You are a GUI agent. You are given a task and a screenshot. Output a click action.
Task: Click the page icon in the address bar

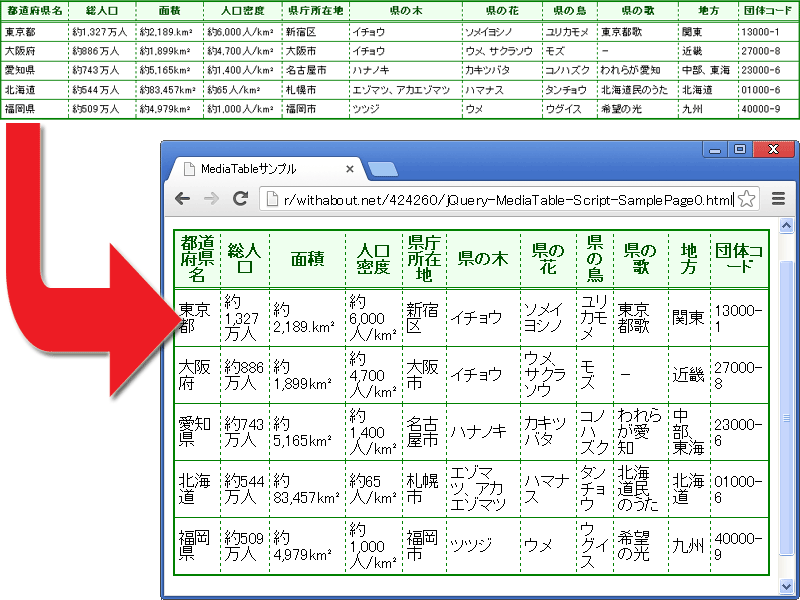tap(271, 199)
